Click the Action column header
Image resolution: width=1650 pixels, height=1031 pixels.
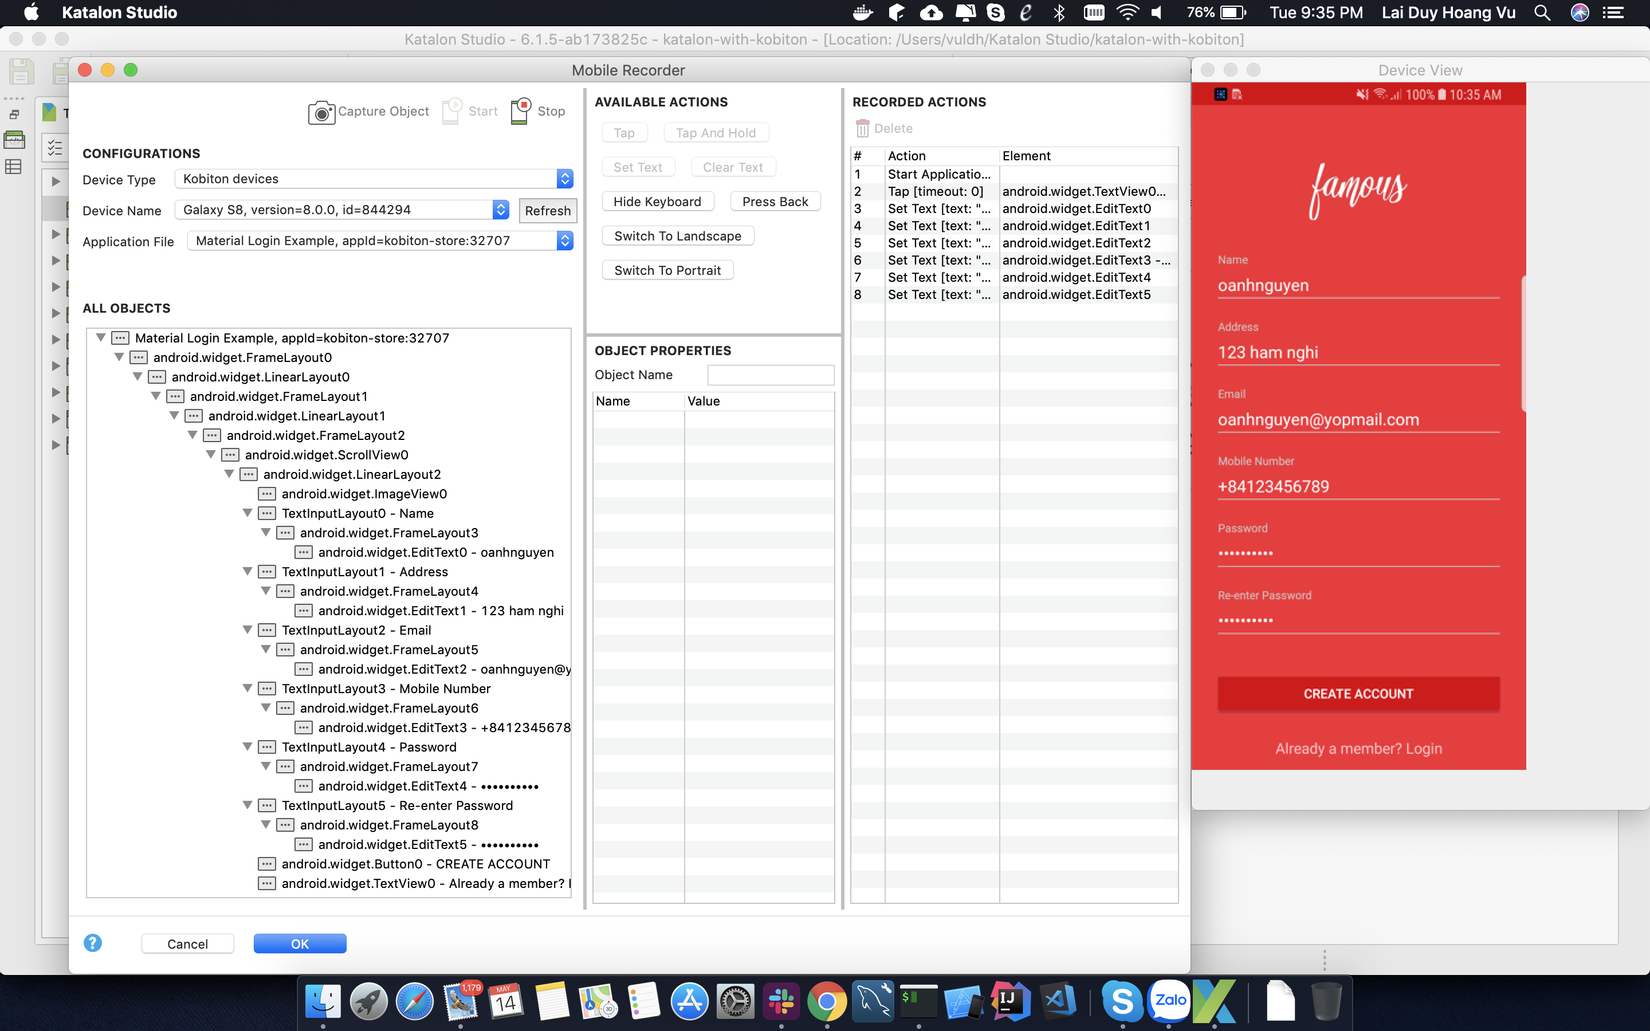[942, 156]
